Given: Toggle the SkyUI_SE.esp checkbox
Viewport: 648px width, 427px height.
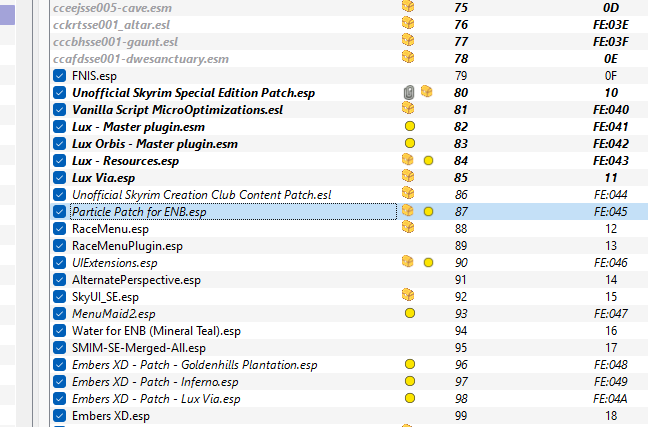Looking at the screenshot, I should pos(60,297).
